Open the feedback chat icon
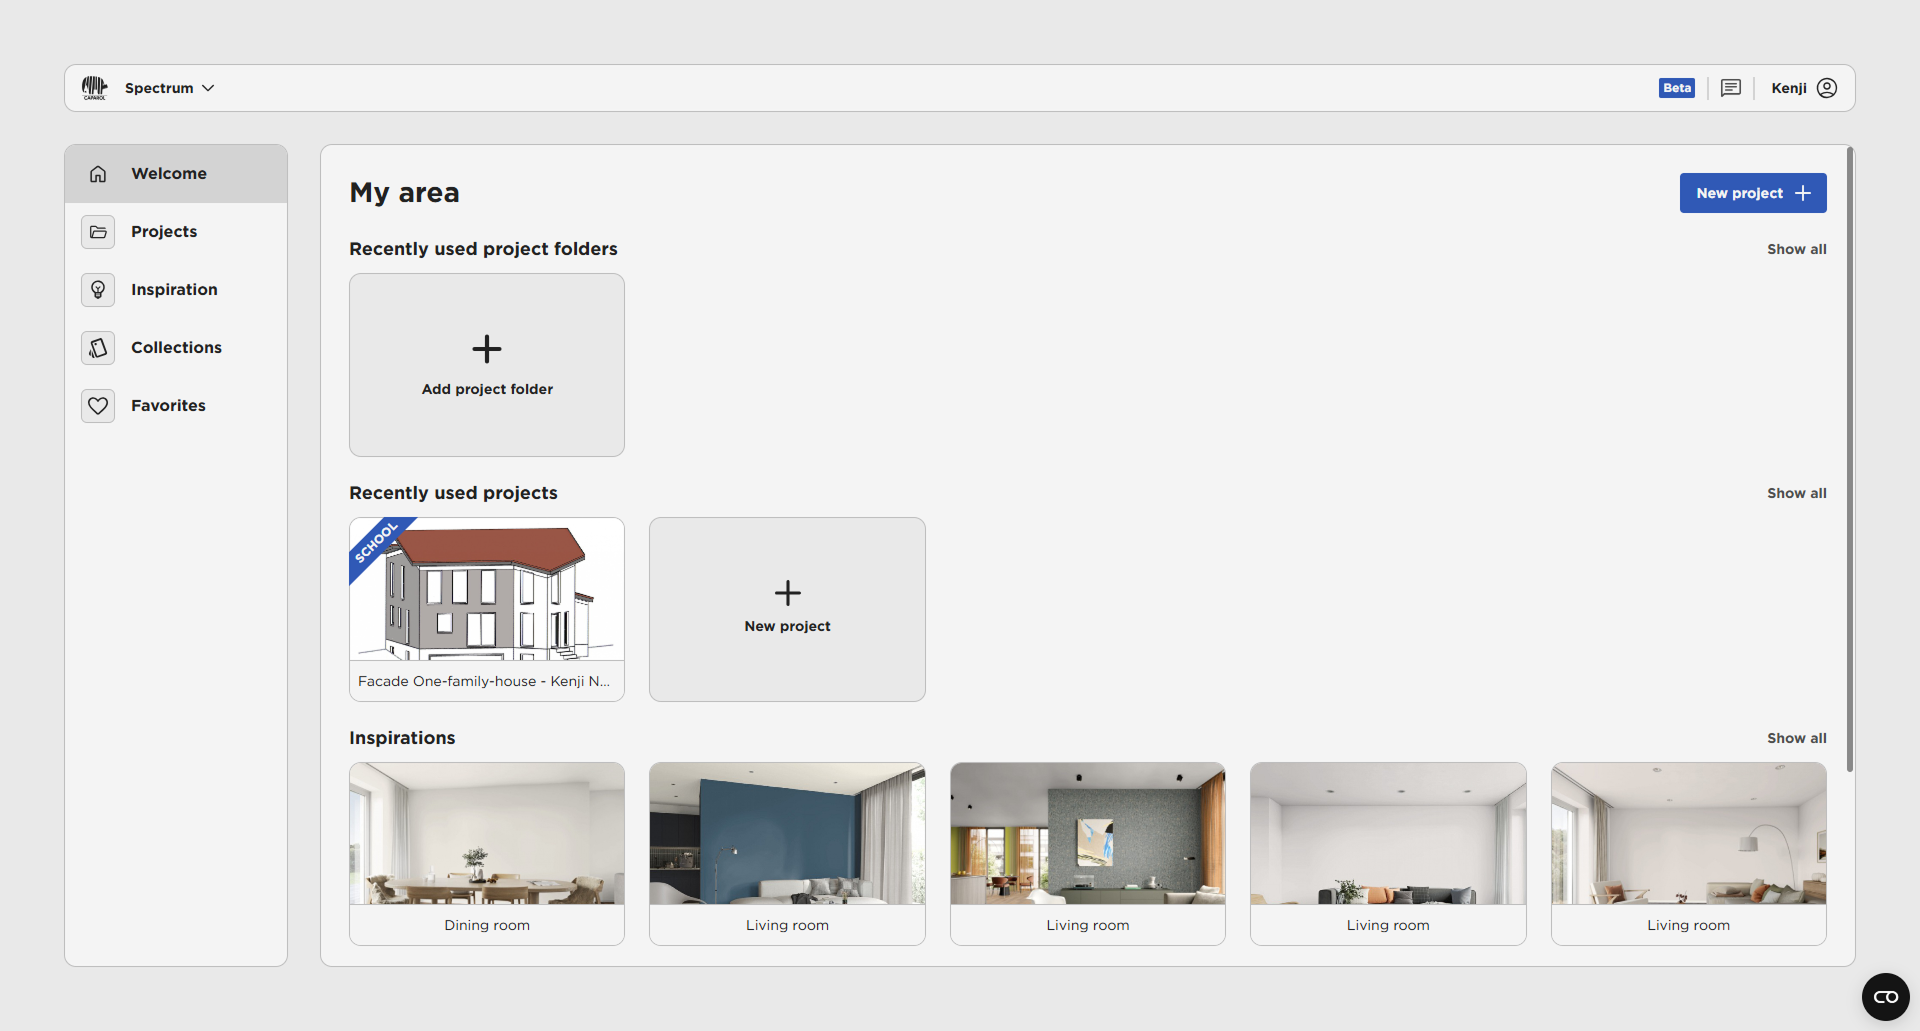The width and height of the screenshot is (1920, 1031). [x=1731, y=87]
